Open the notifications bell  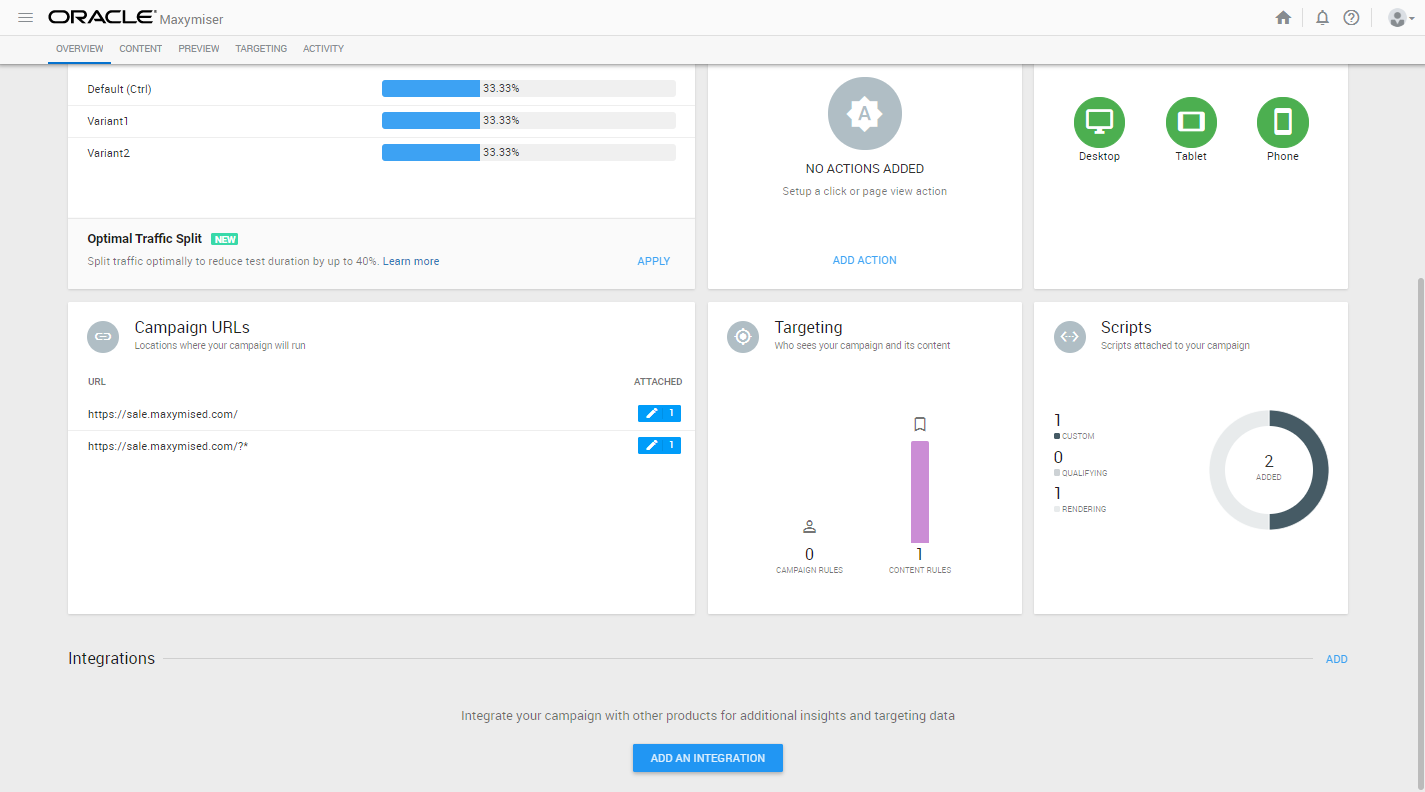1322,18
